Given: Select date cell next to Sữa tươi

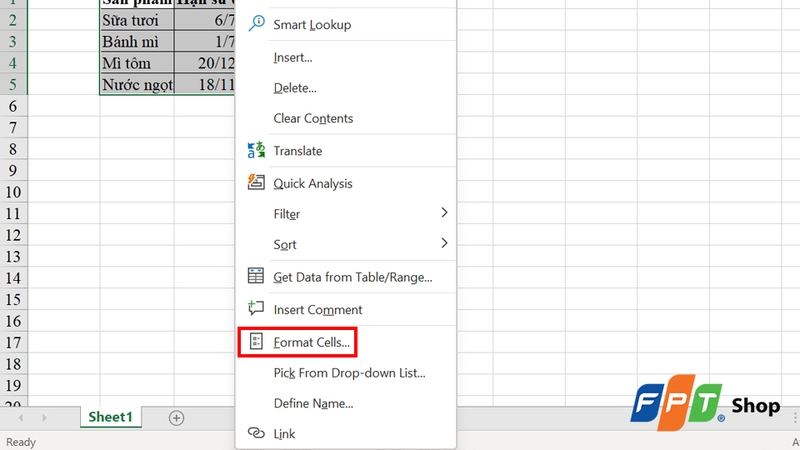Looking at the screenshot, I should point(205,20).
